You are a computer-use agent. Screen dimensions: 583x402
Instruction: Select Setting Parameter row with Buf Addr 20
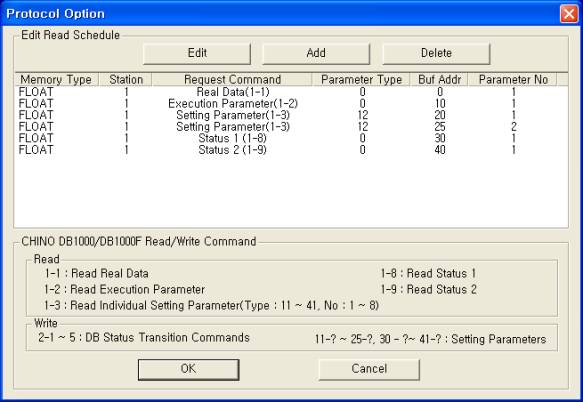[x=291, y=115]
